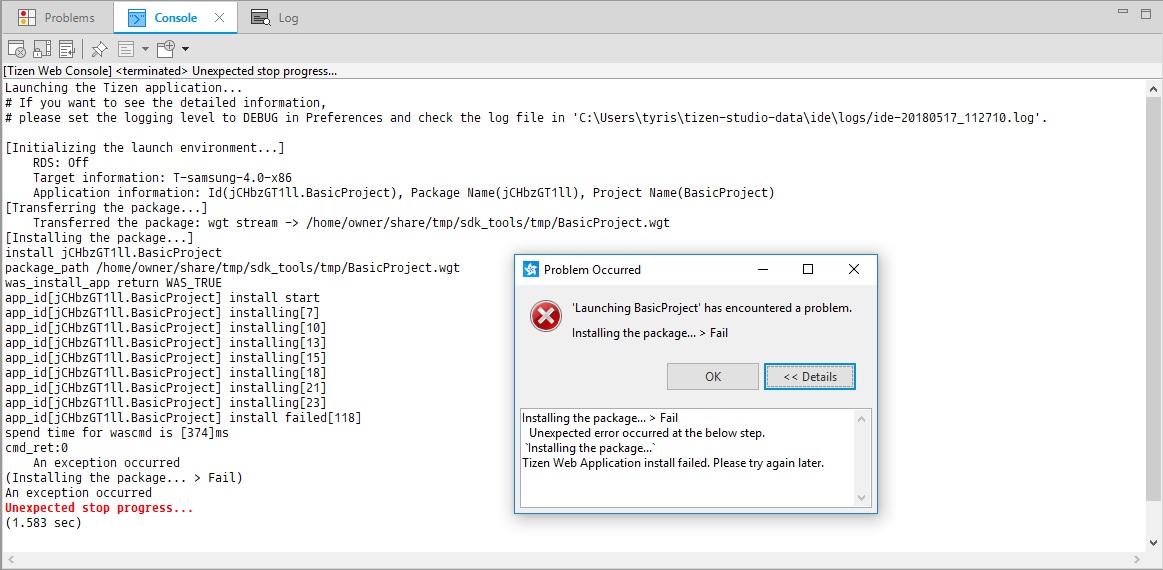Click the Display Selected Console icon
The width and height of the screenshot is (1163, 570).
[127, 48]
